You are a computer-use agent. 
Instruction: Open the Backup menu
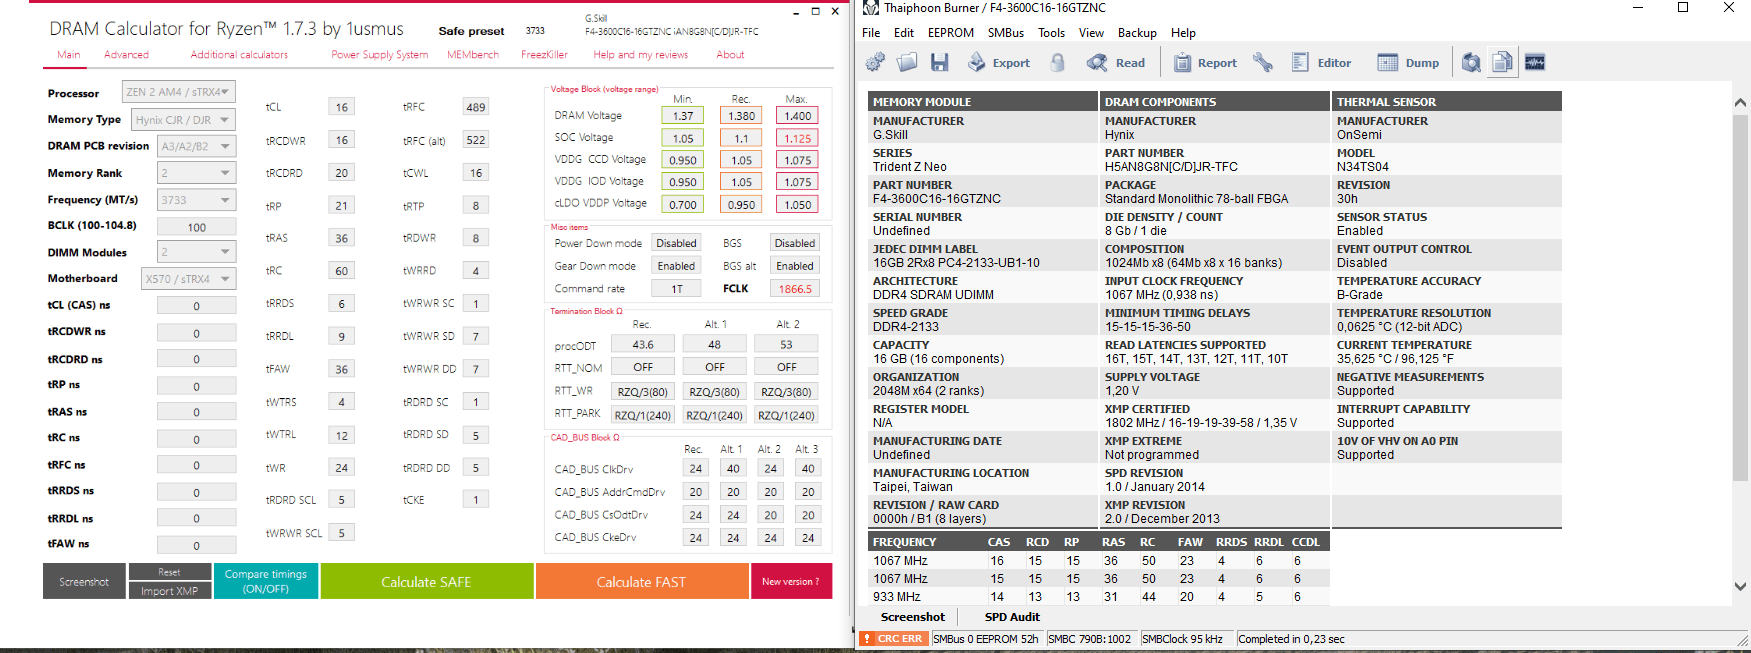[1137, 33]
